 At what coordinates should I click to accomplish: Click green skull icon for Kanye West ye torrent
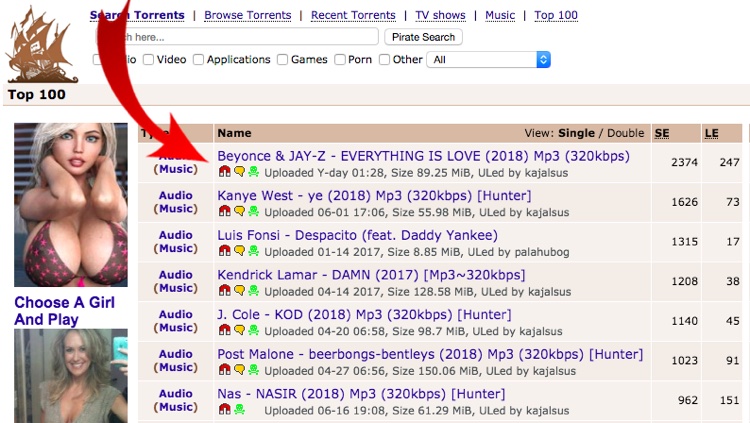pos(254,211)
